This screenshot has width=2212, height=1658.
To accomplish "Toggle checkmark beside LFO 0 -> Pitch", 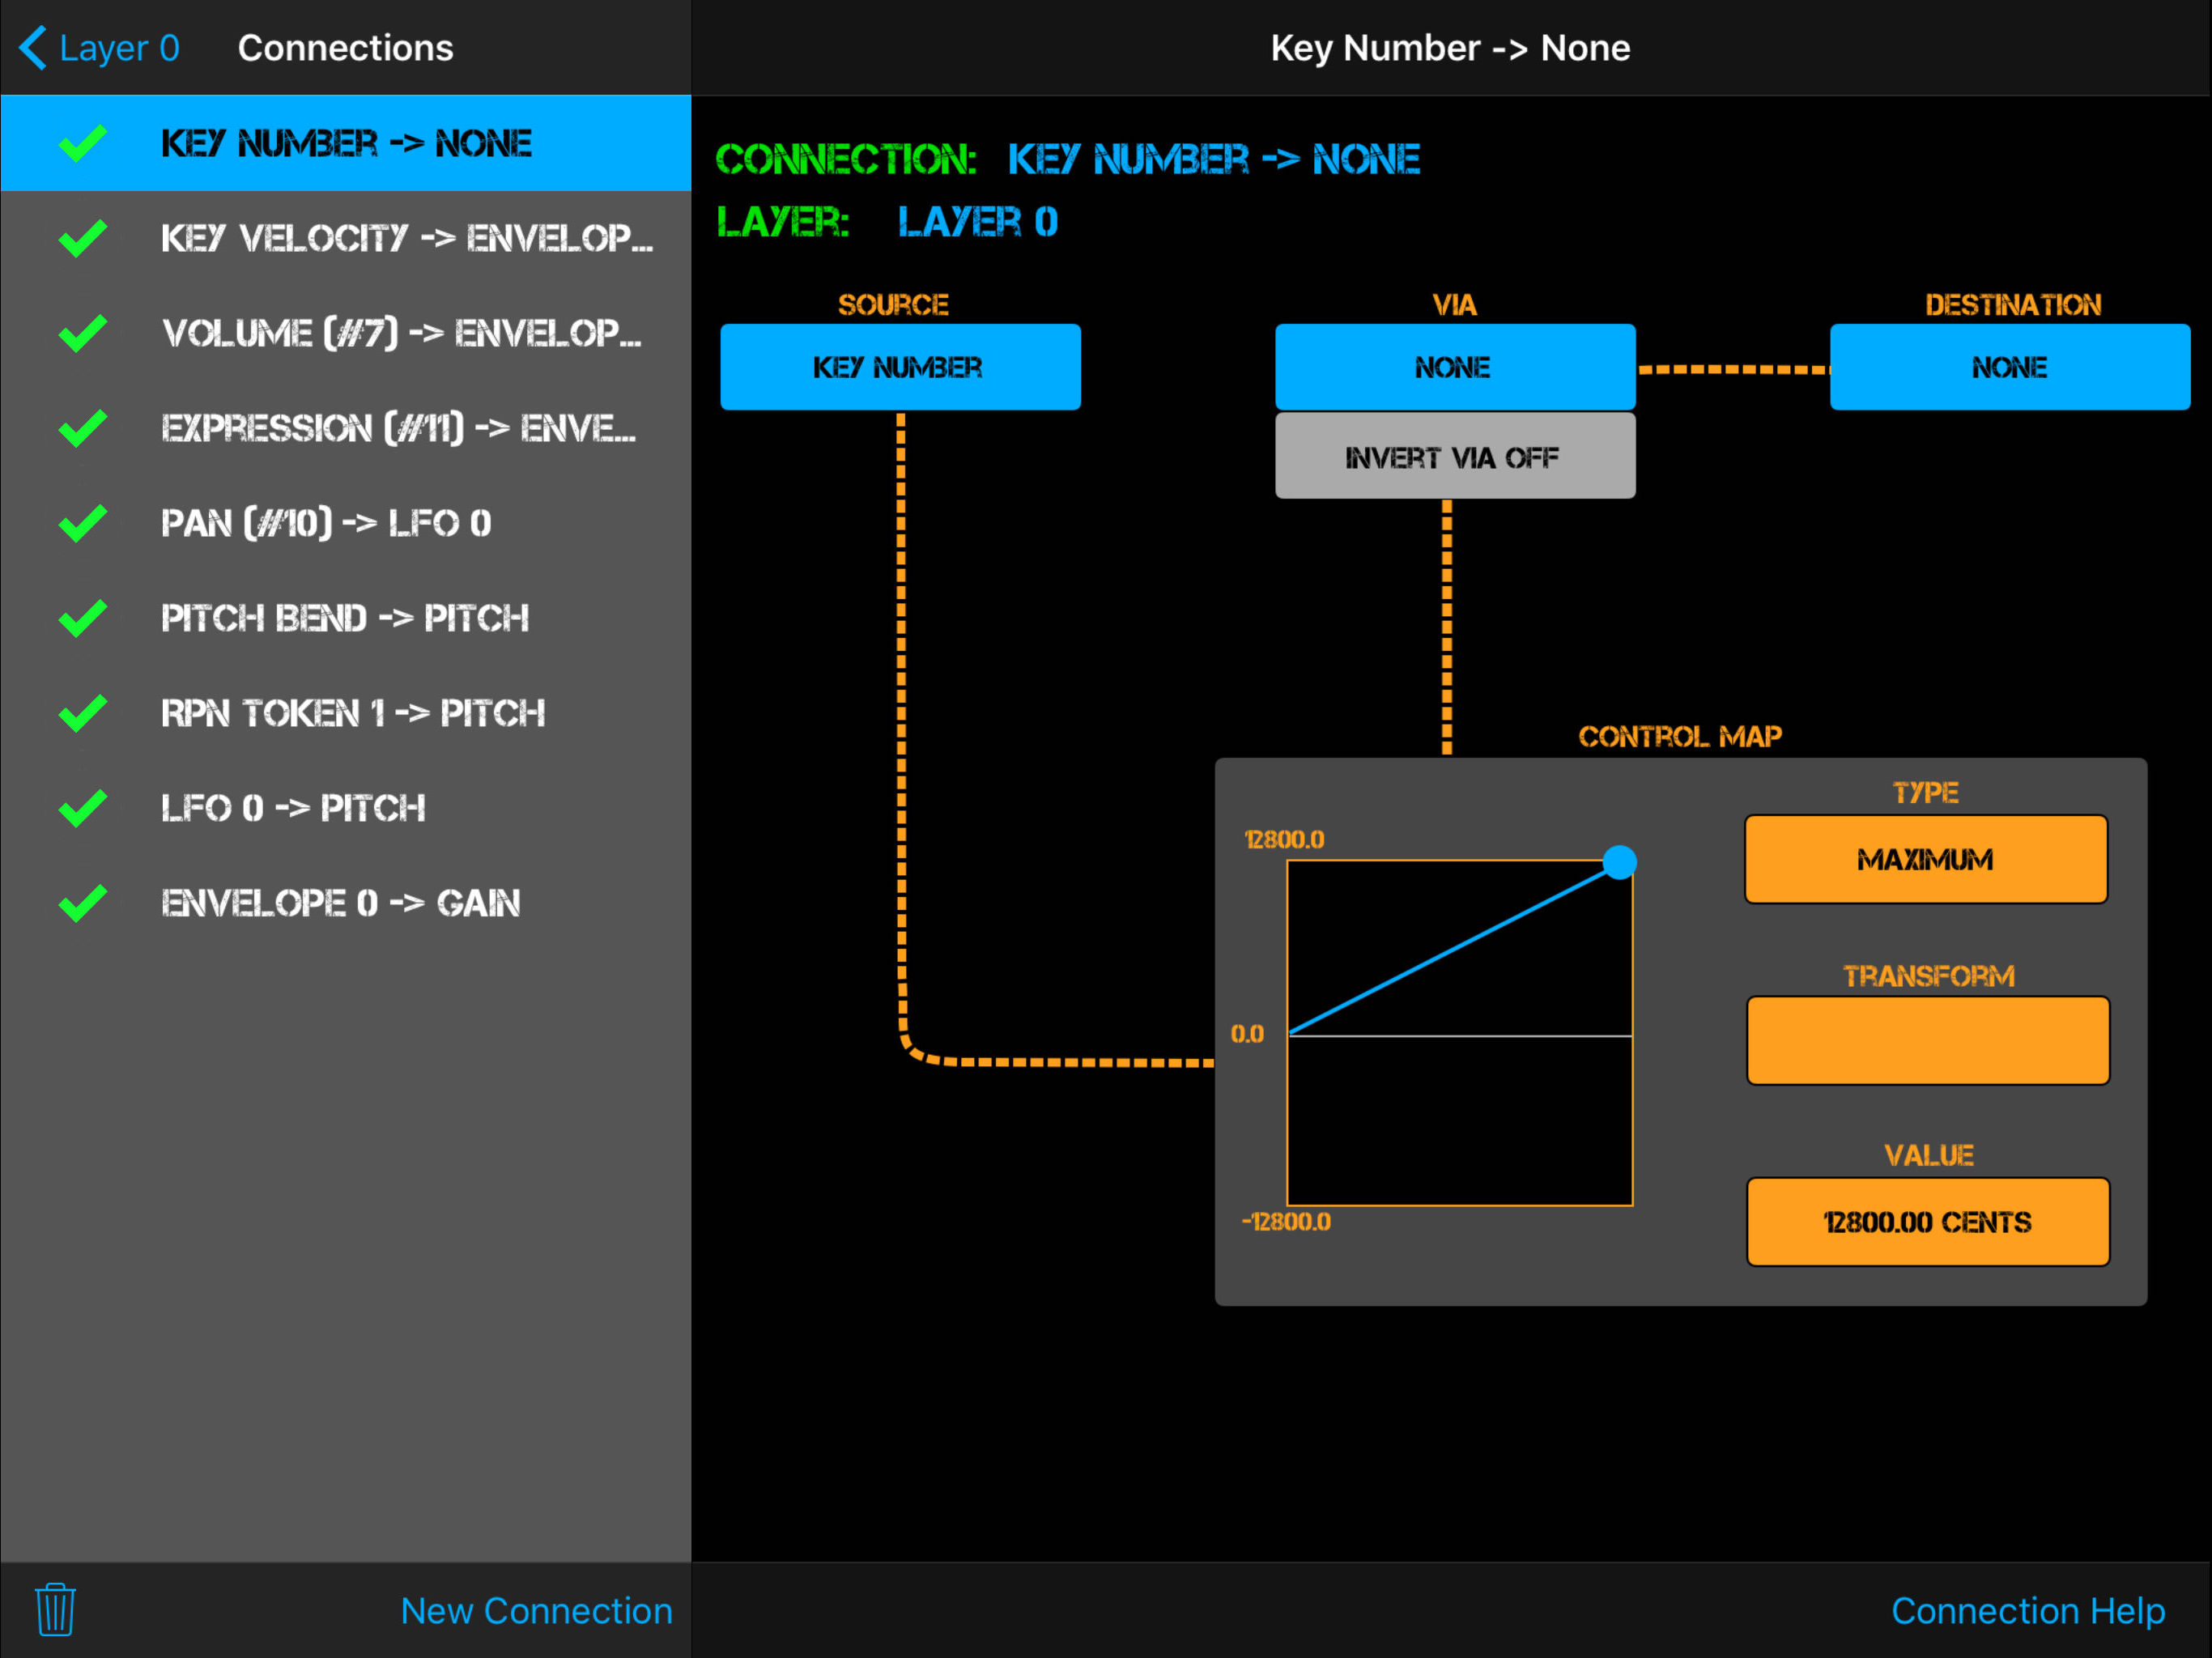I will 83,808.
